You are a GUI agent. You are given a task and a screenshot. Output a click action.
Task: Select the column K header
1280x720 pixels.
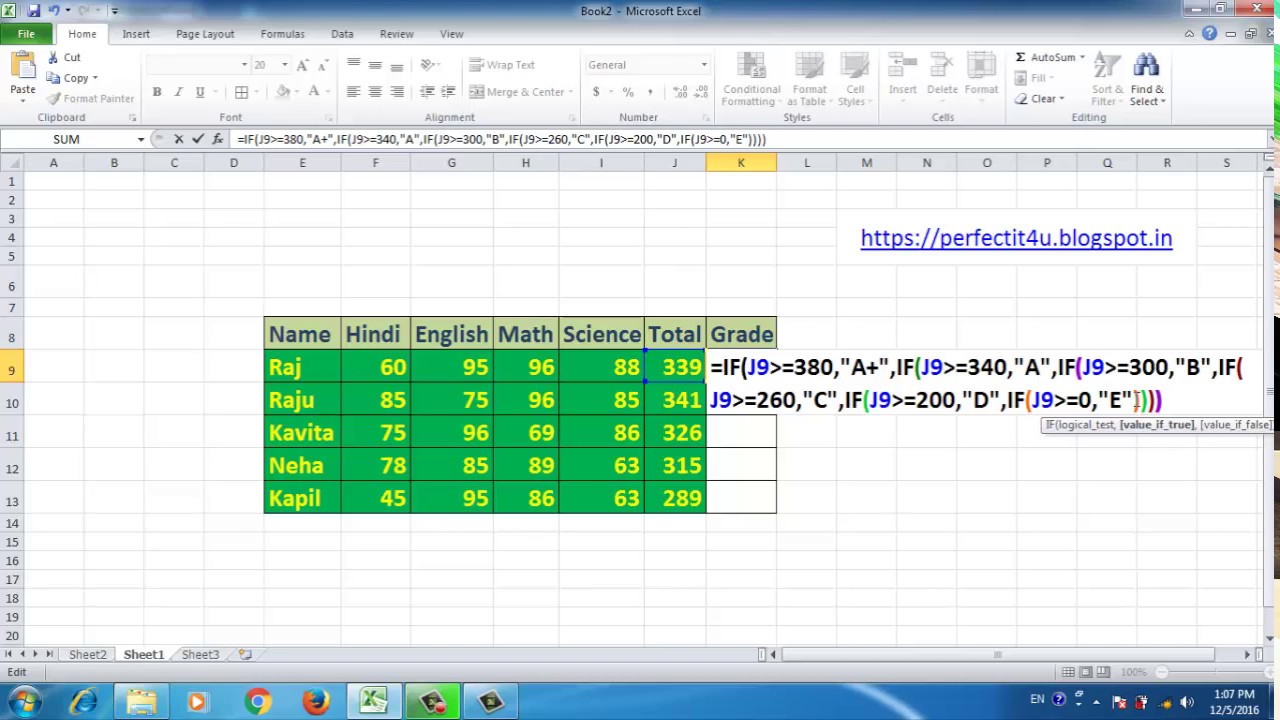(741, 163)
